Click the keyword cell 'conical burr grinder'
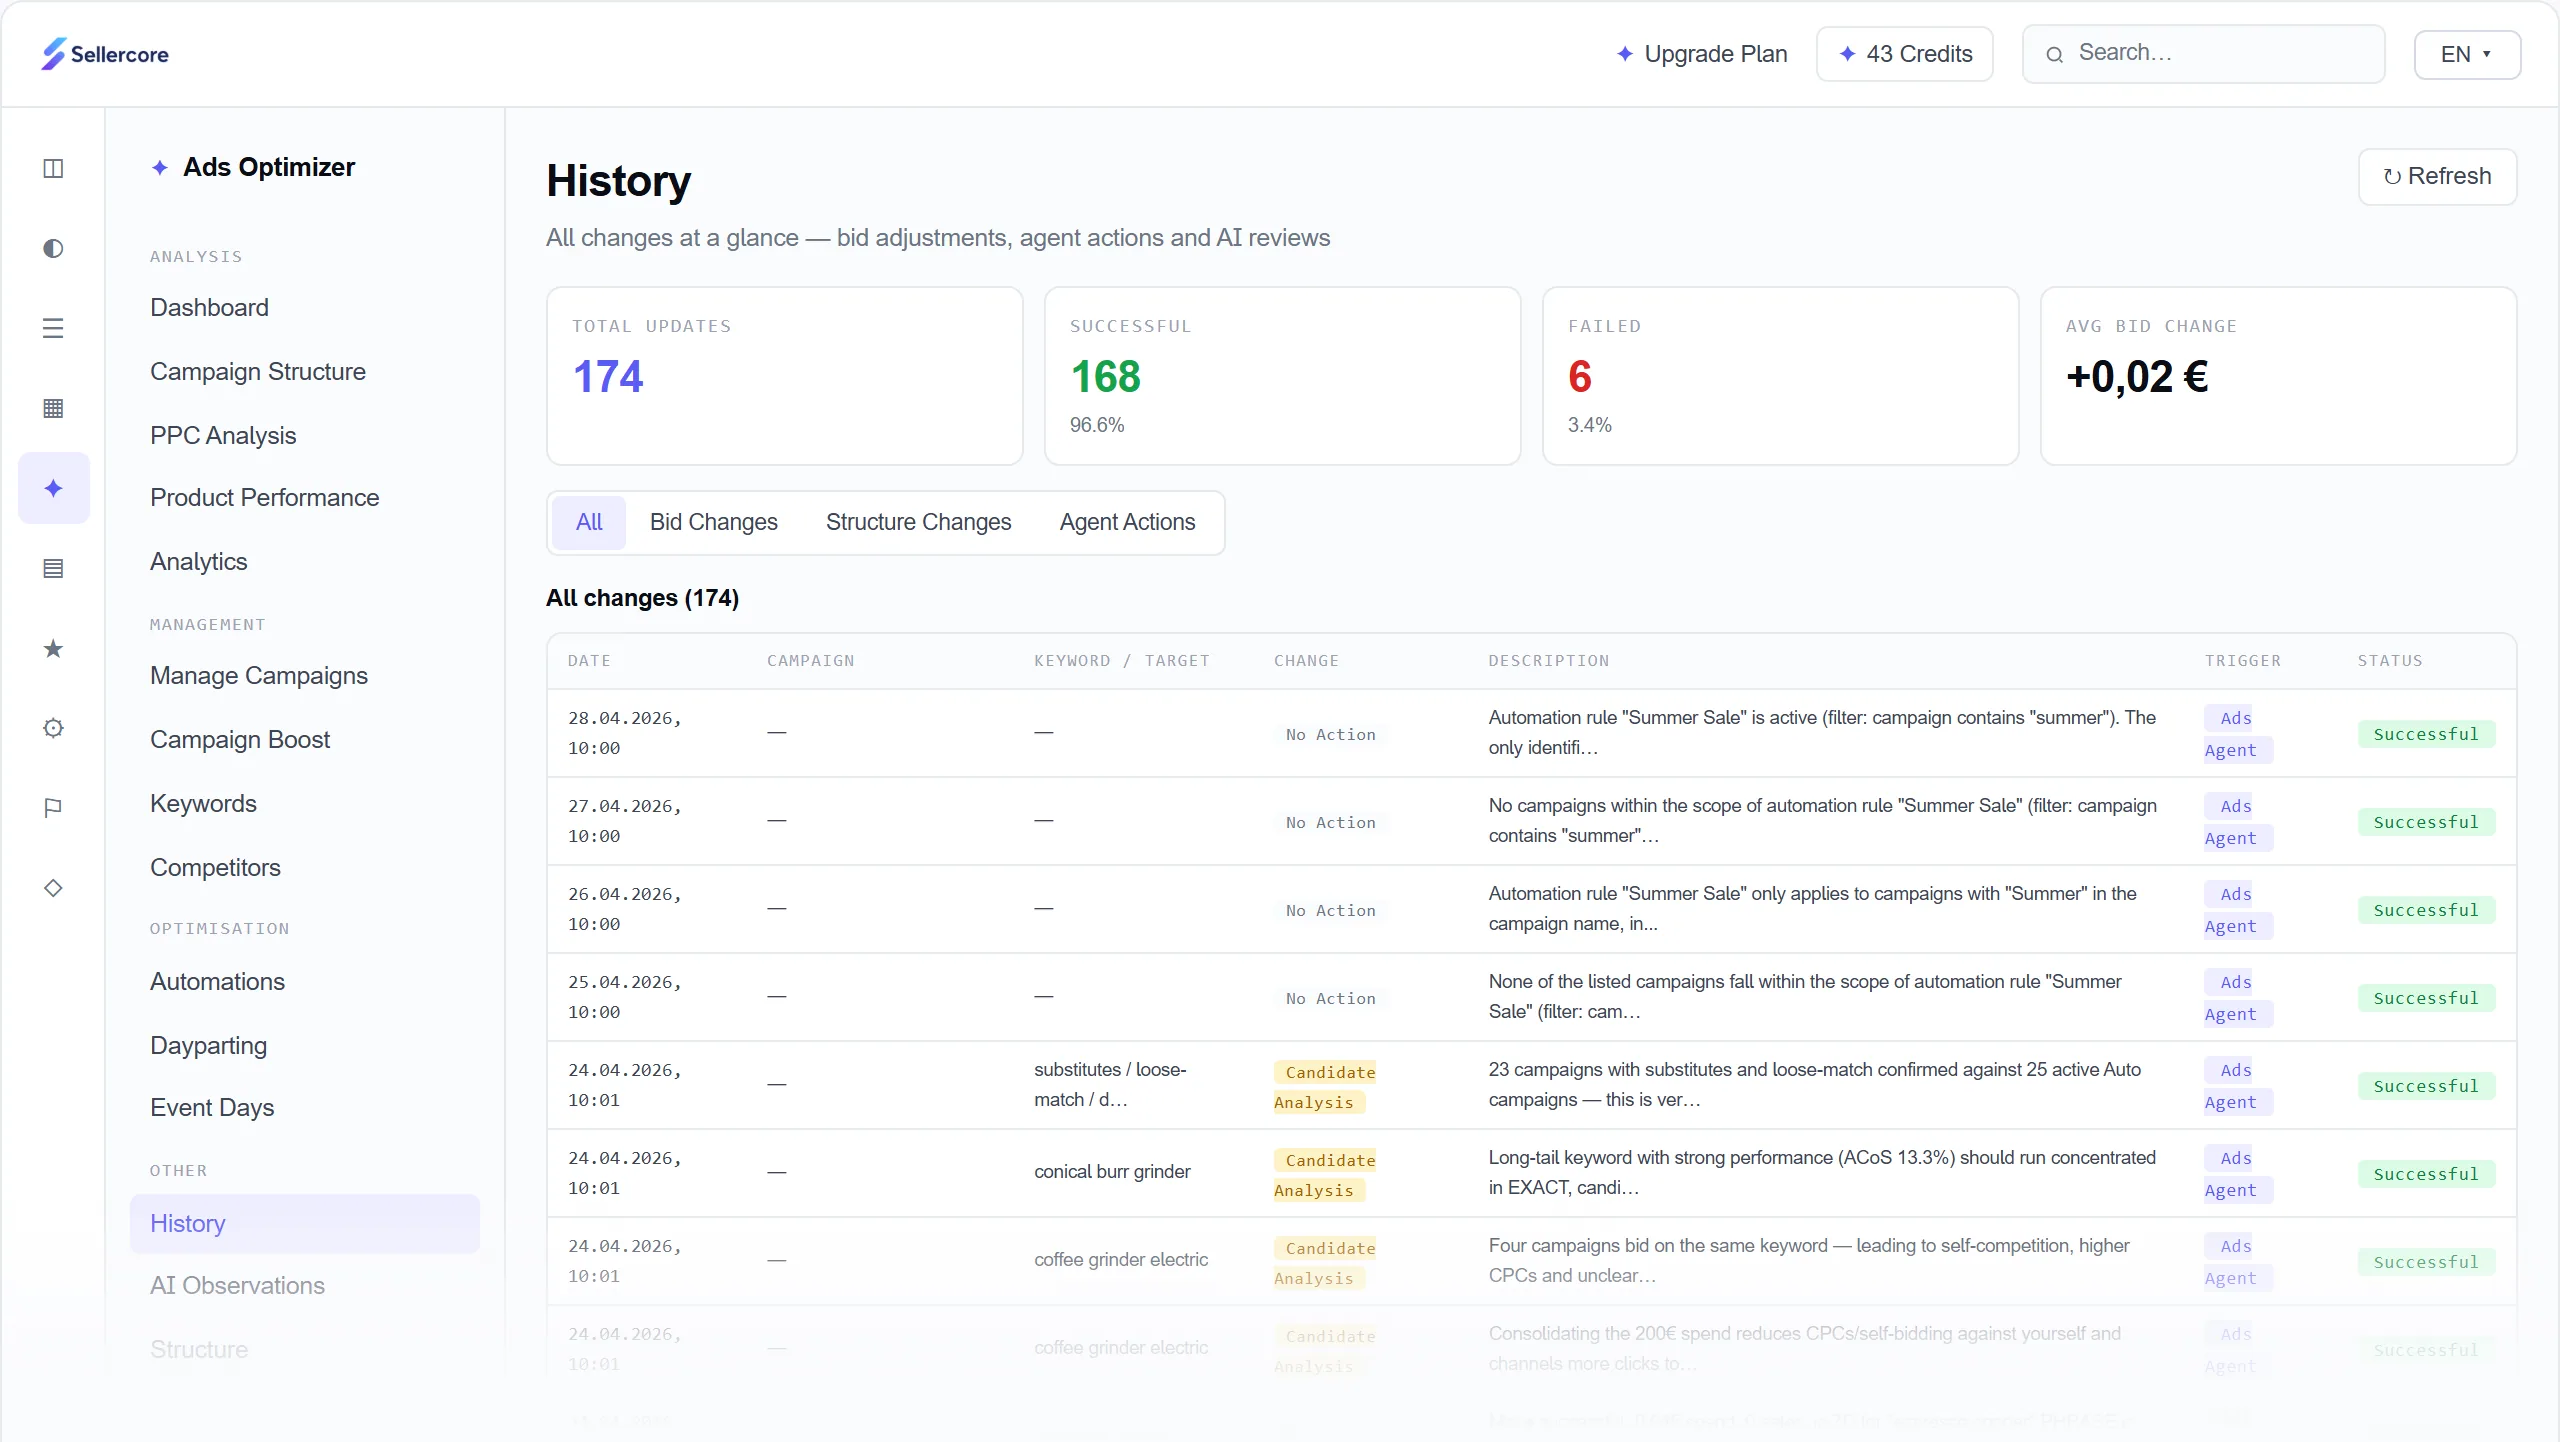The height and width of the screenshot is (1442, 2560). pyautogui.click(x=1112, y=1172)
